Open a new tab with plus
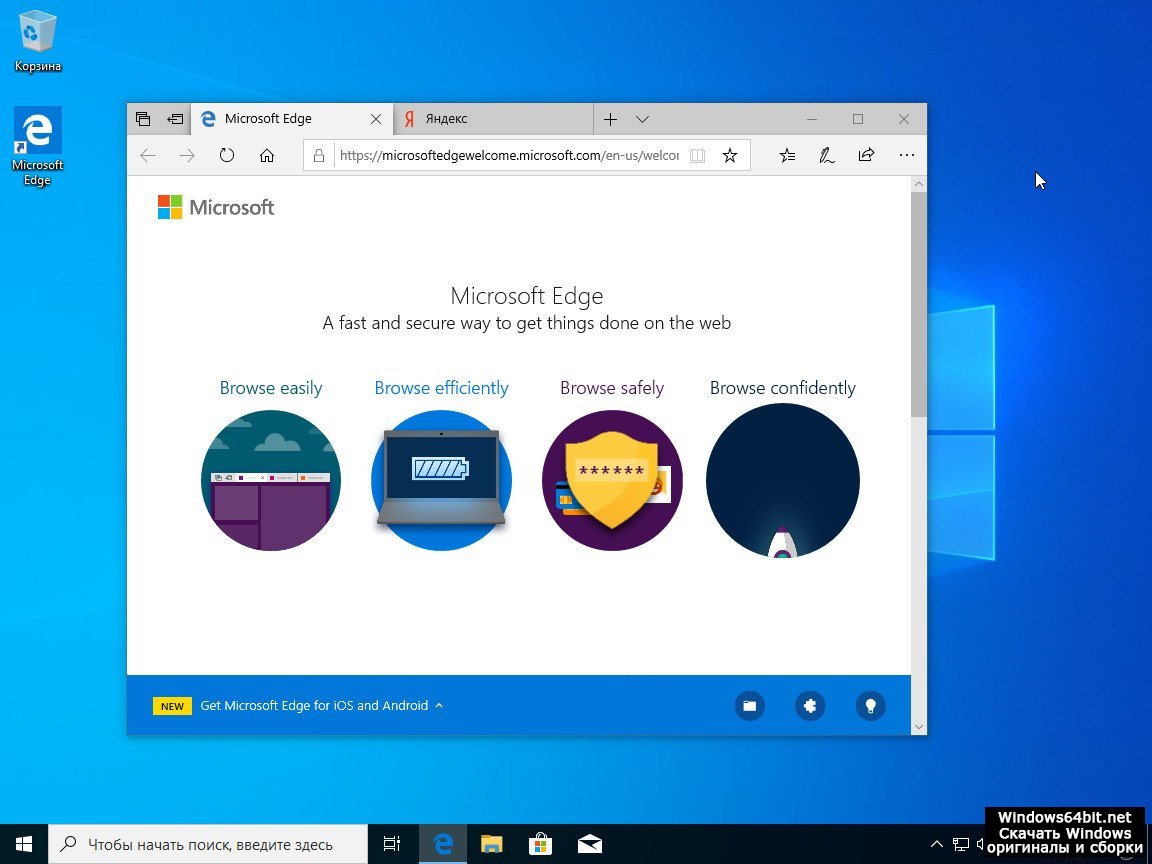The image size is (1152, 864). 610,119
